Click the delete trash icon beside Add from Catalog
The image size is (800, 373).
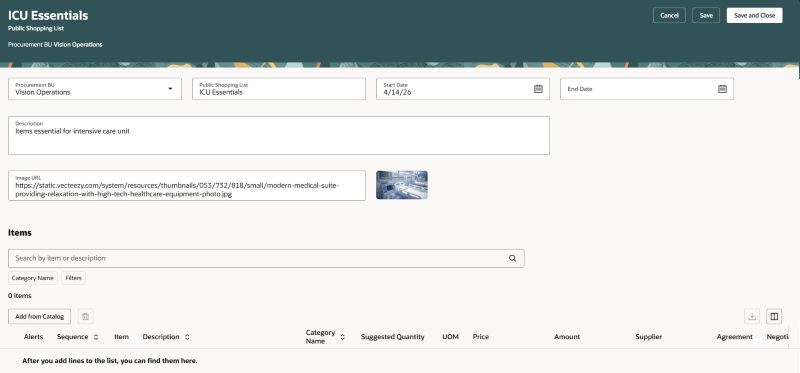click(86, 316)
